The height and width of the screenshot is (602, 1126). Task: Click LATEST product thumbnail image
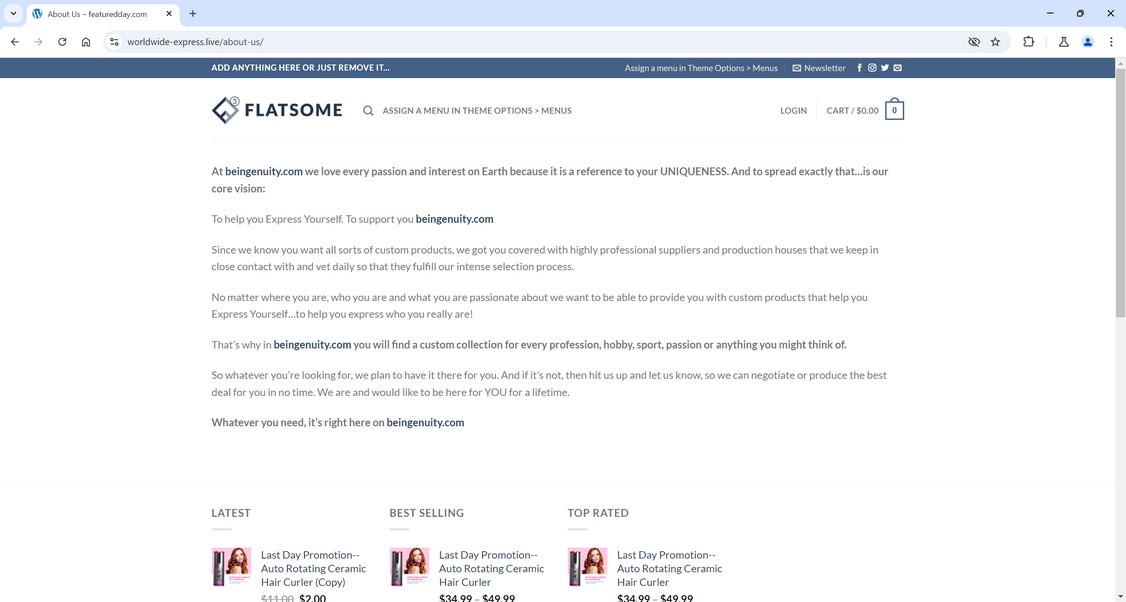[231, 568]
